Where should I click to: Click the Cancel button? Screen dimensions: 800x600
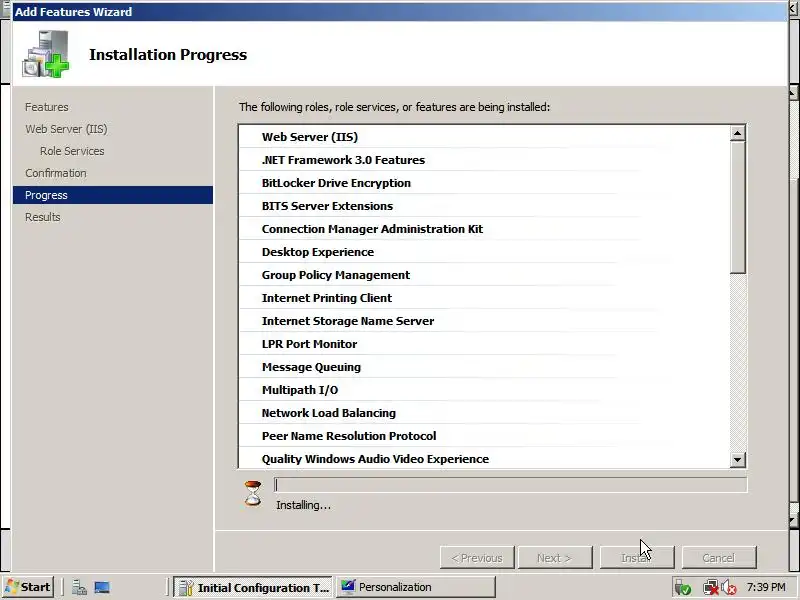tap(719, 558)
